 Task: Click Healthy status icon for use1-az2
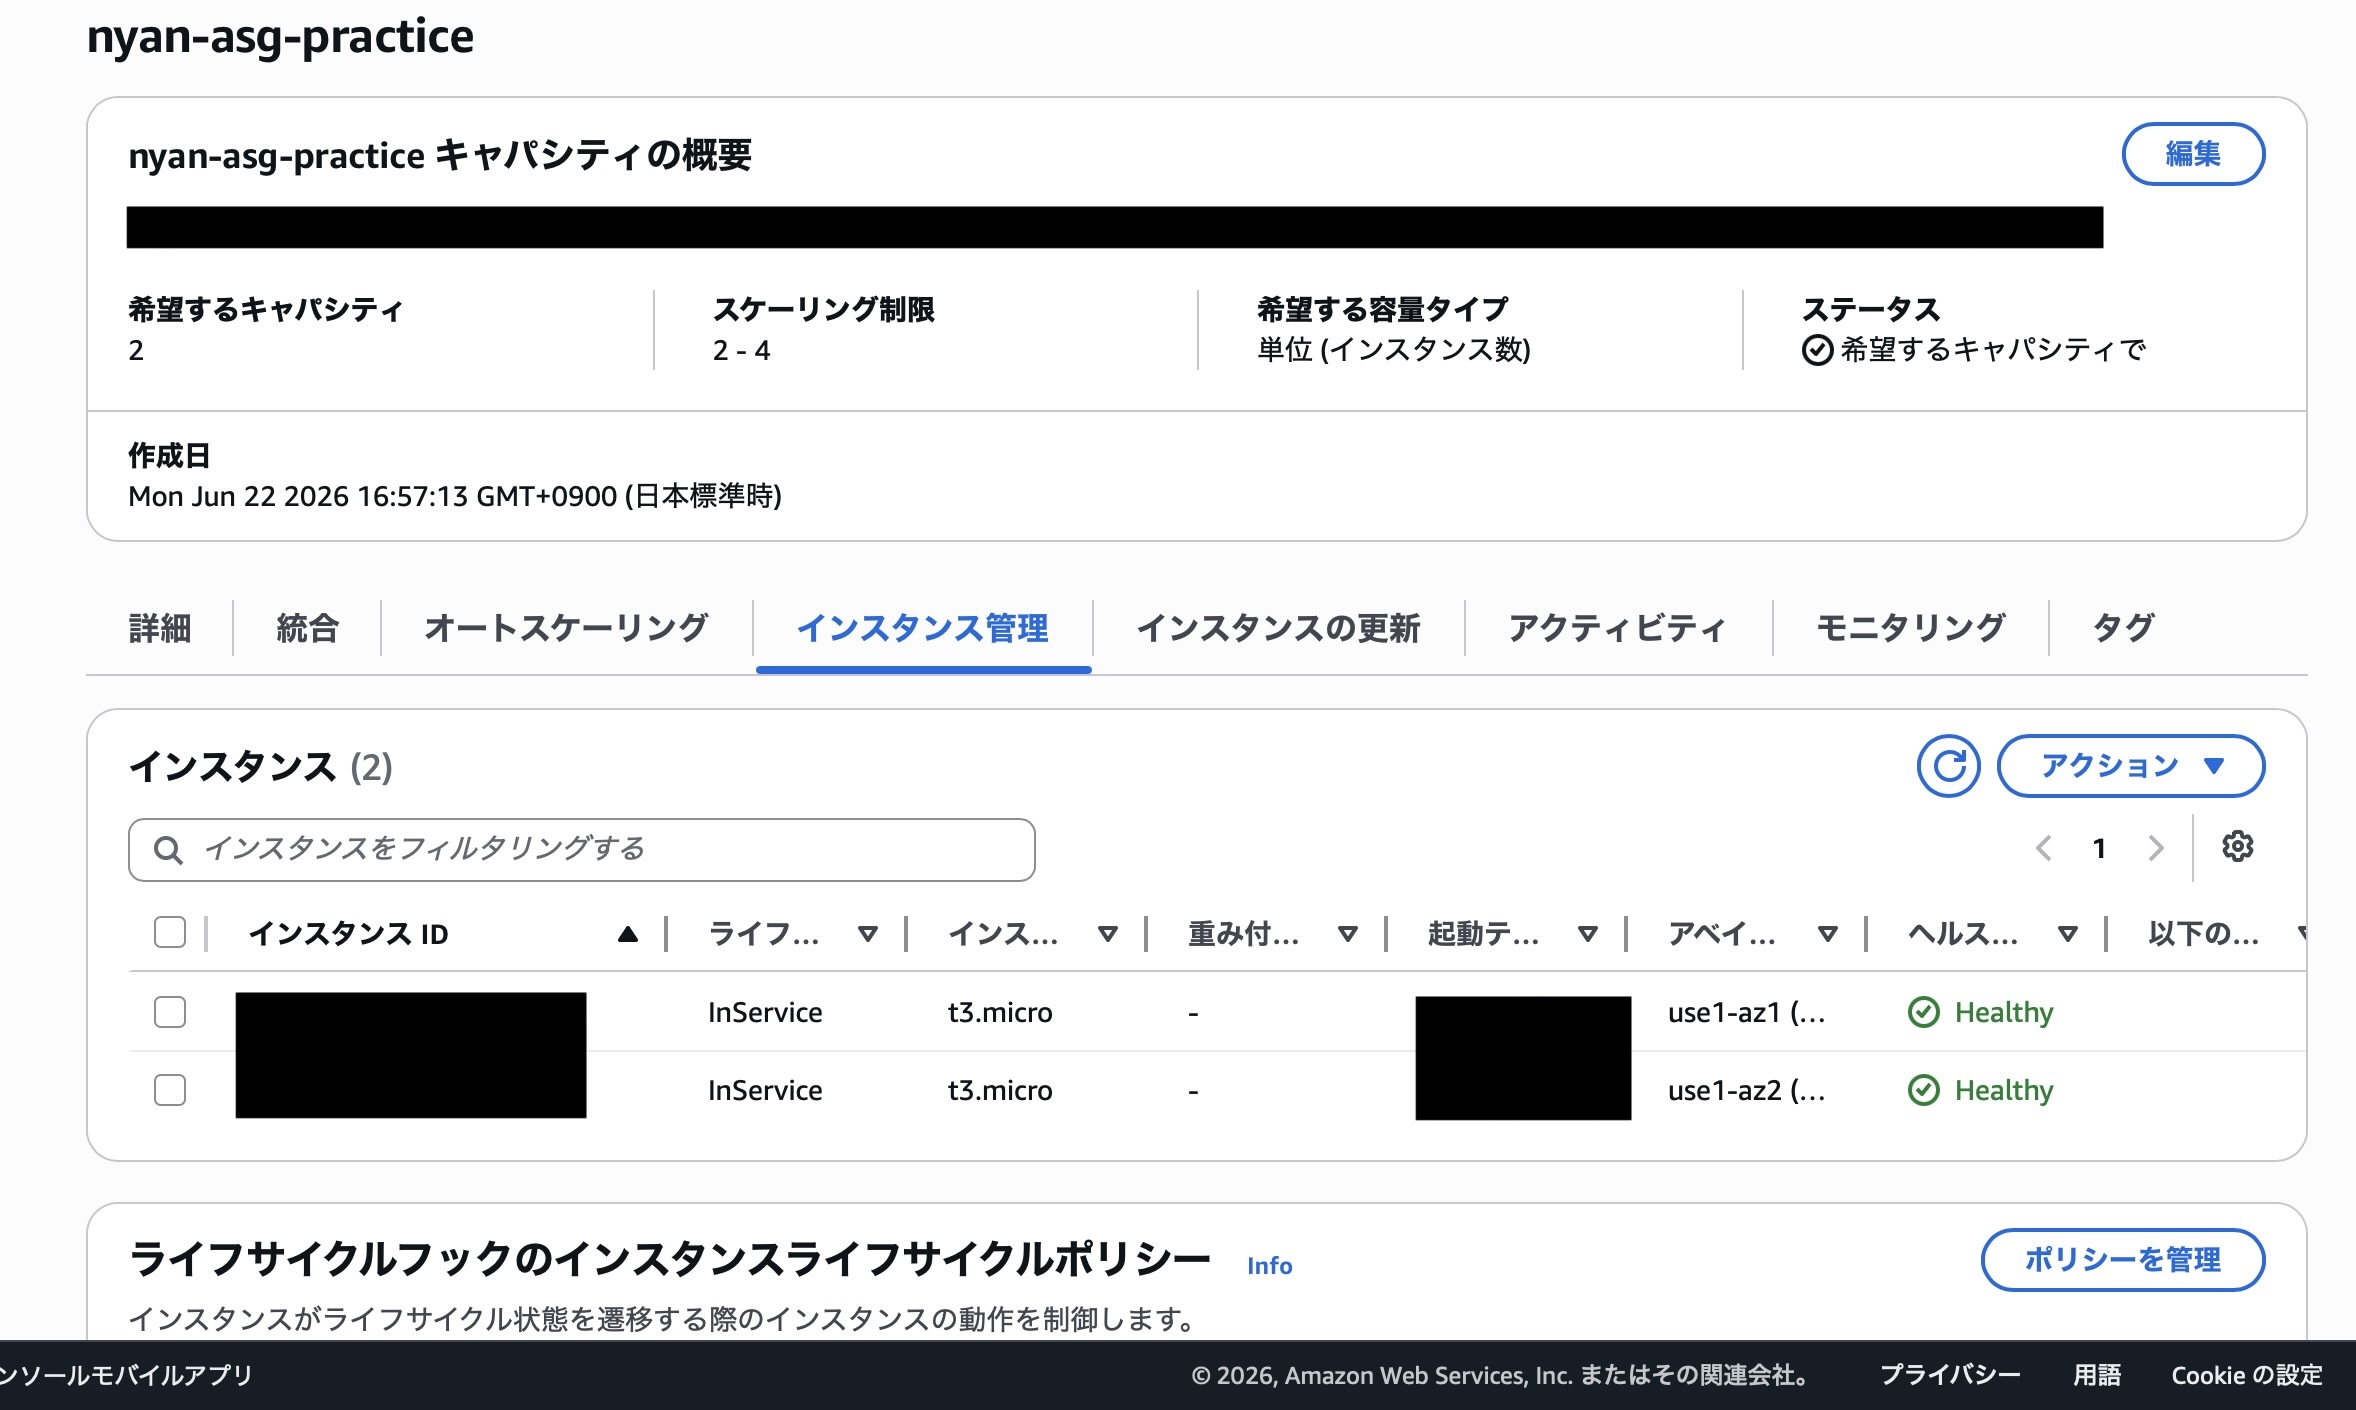coord(1924,1090)
